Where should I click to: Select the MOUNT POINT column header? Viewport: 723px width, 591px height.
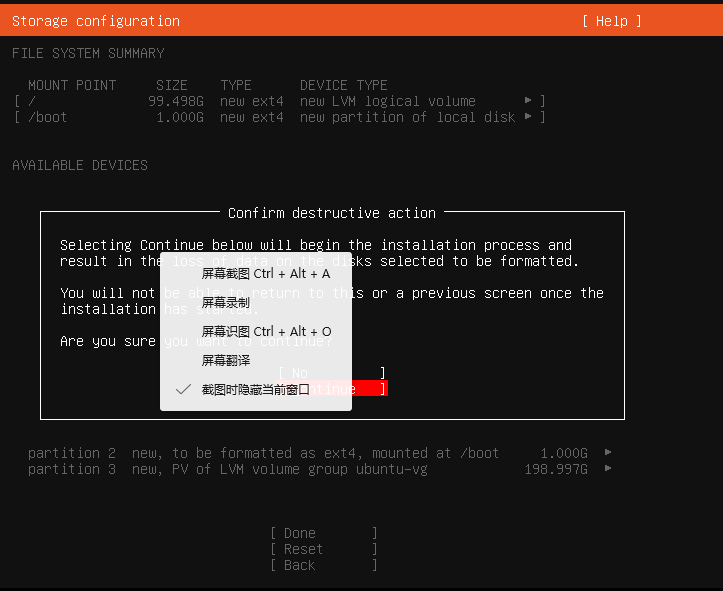click(x=72, y=85)
